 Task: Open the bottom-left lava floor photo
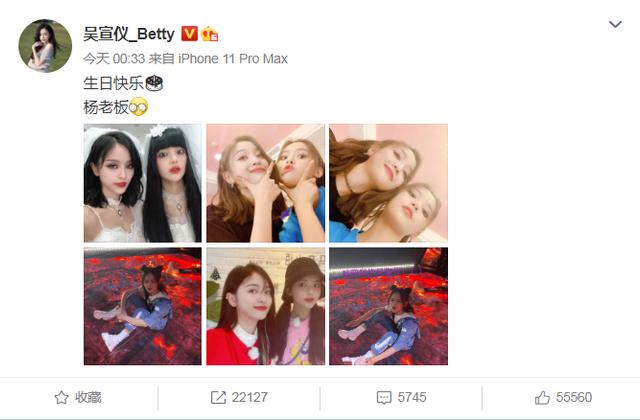[x=142, y=306]
